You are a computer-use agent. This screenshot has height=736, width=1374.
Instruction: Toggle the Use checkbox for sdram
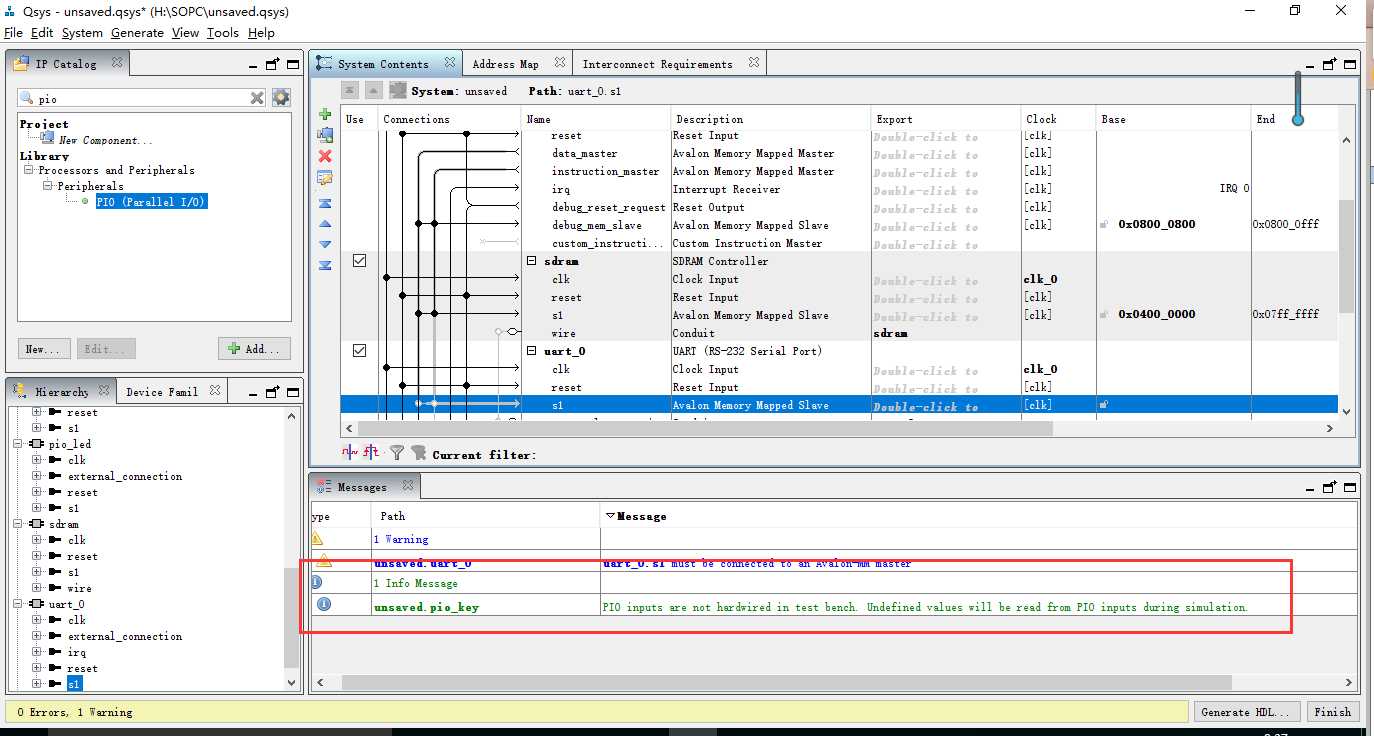pyautogui.click(x=359, y=261)
